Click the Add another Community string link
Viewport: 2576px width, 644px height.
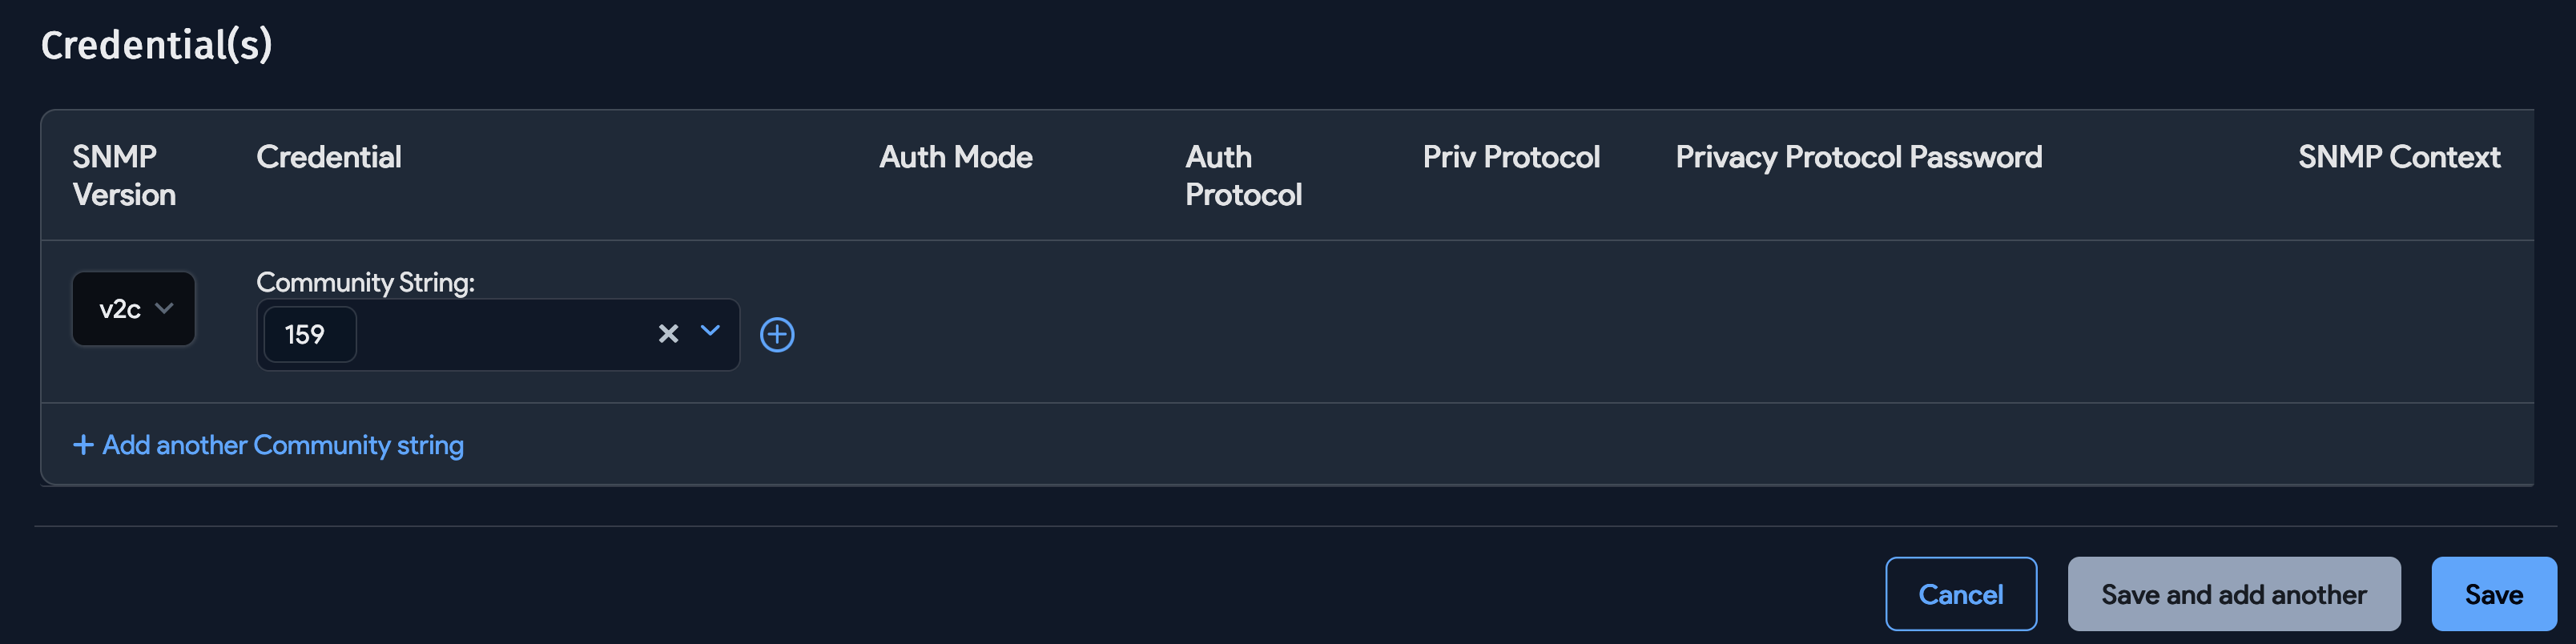tap(267, 444)
